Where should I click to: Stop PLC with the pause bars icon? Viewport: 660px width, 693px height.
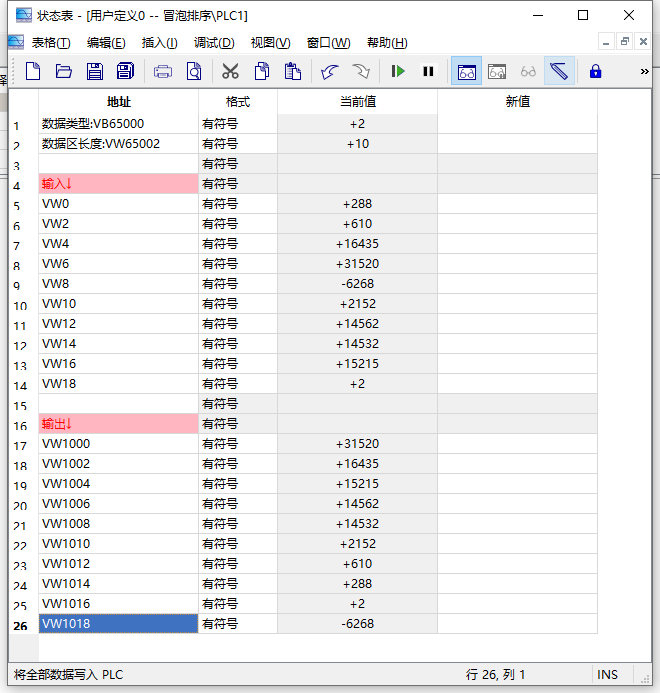coord(428,71)
